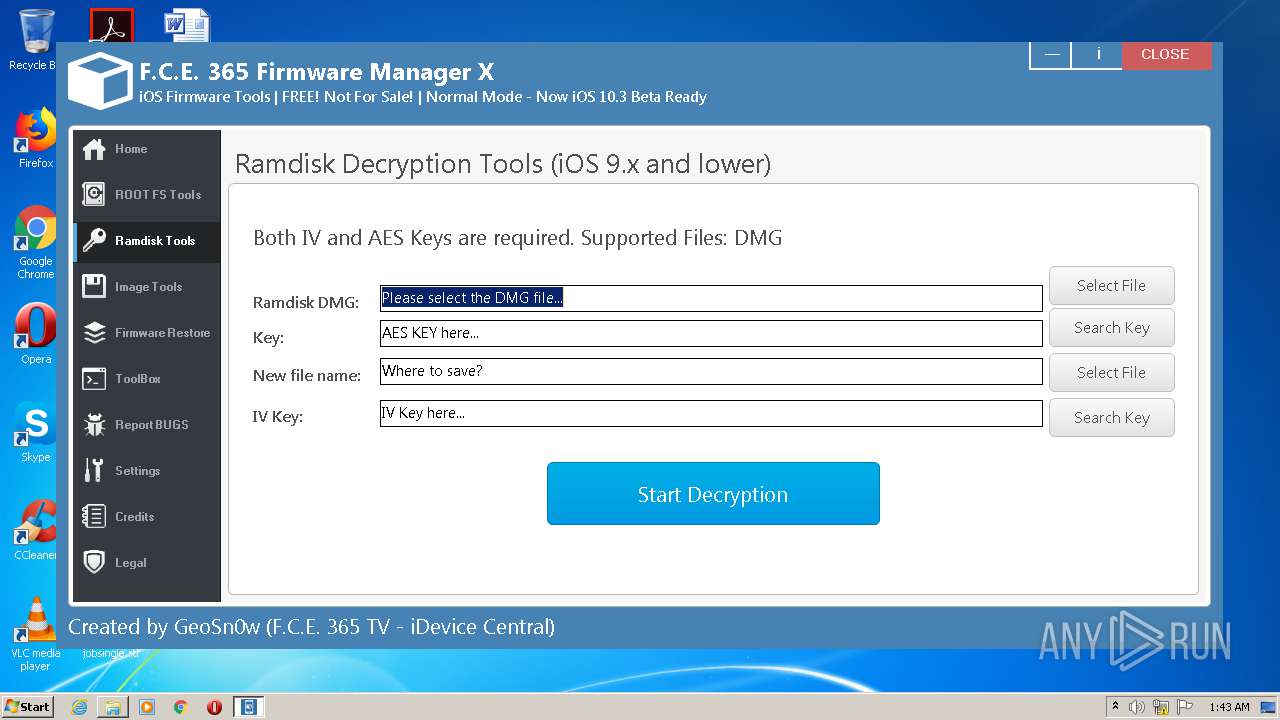Select the Opera desktop shortcut

click(x=36, y=333)
